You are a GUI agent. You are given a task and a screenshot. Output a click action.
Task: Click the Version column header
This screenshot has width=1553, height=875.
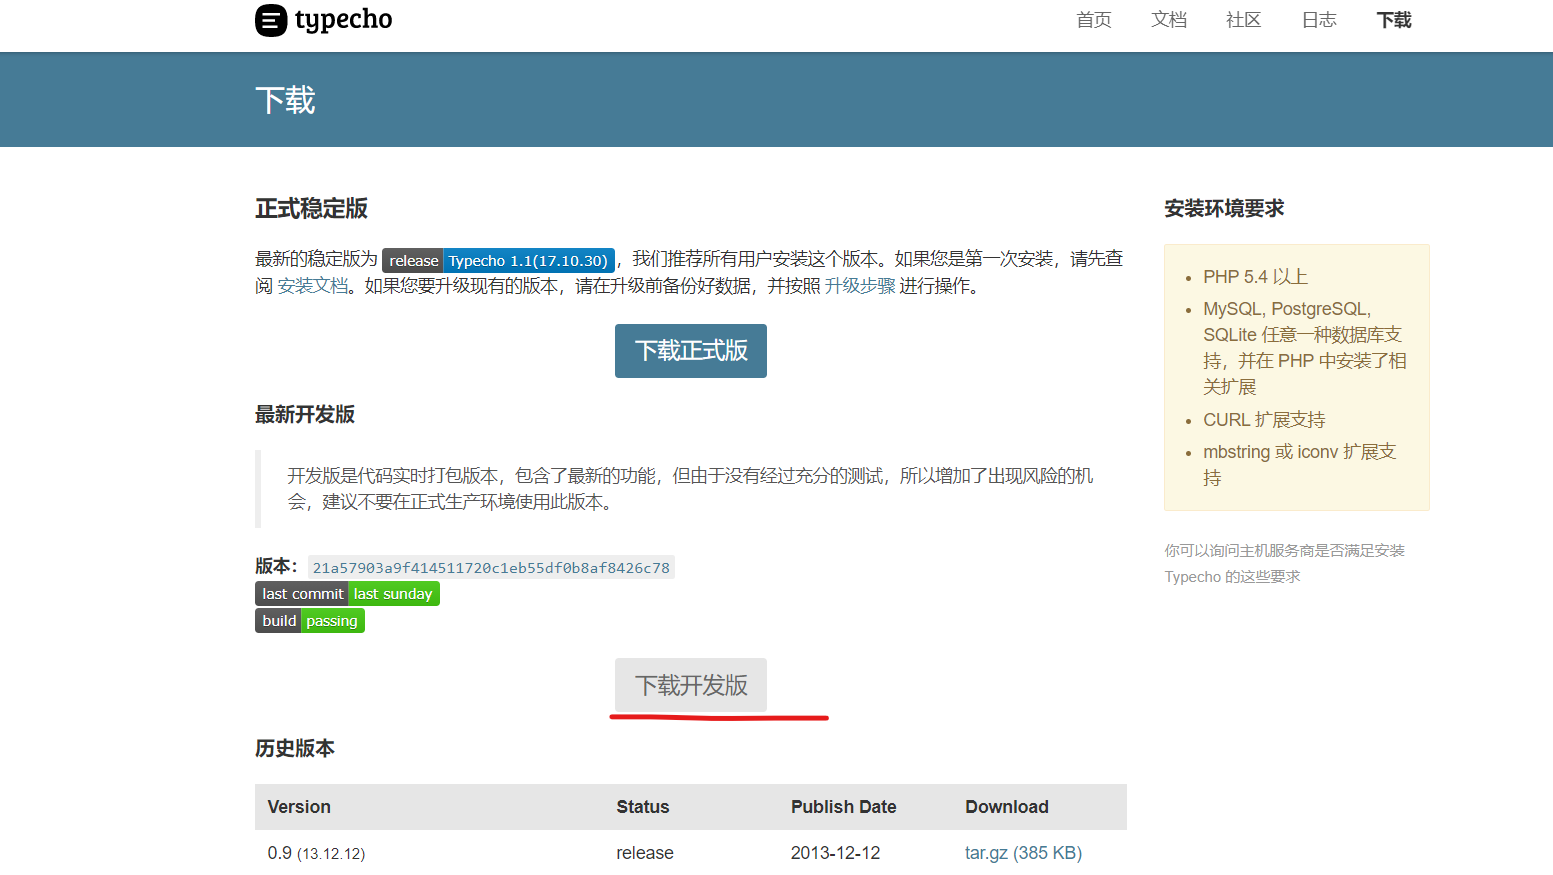pos(299,807)
